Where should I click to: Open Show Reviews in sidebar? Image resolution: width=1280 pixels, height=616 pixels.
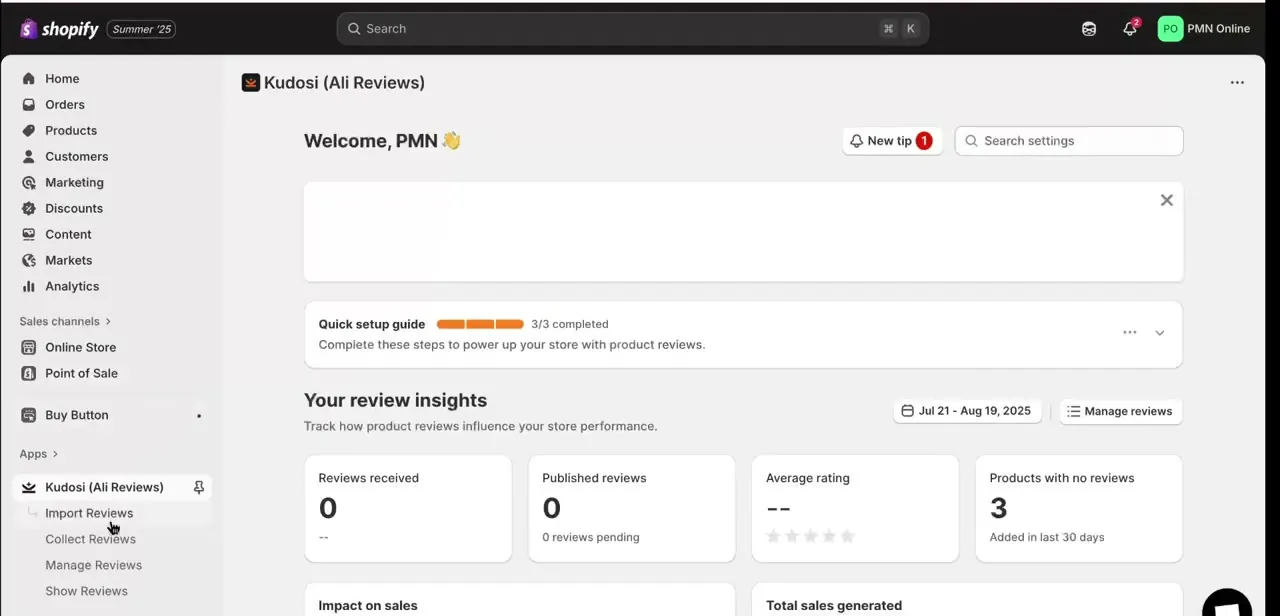tap(86, 591)
